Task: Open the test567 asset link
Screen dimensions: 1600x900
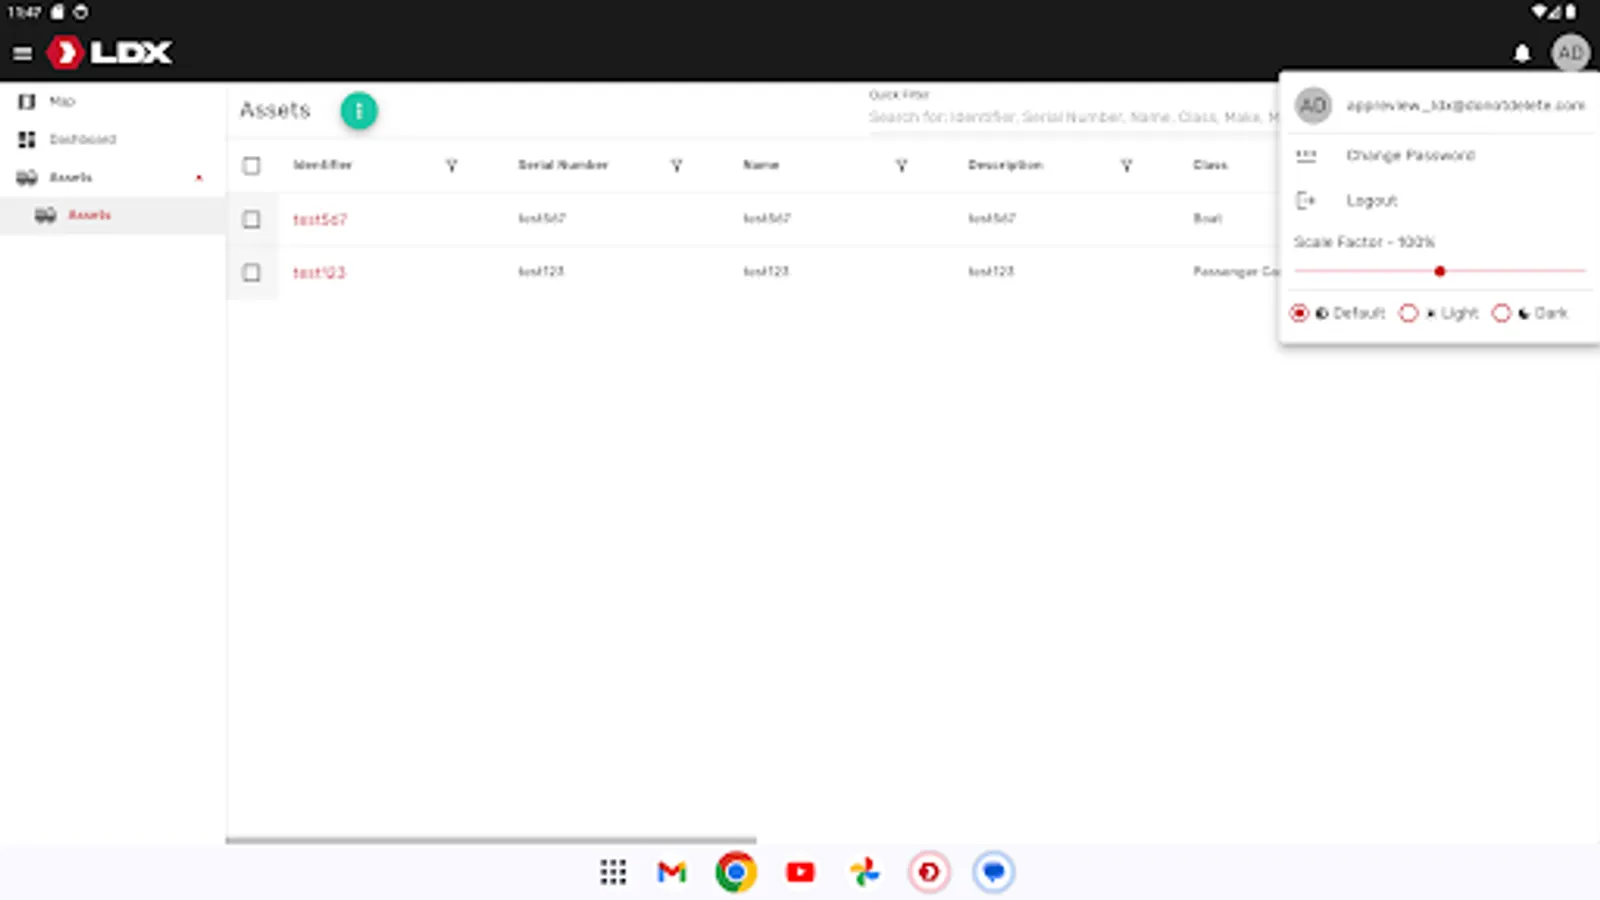Action: click(319, 219)
